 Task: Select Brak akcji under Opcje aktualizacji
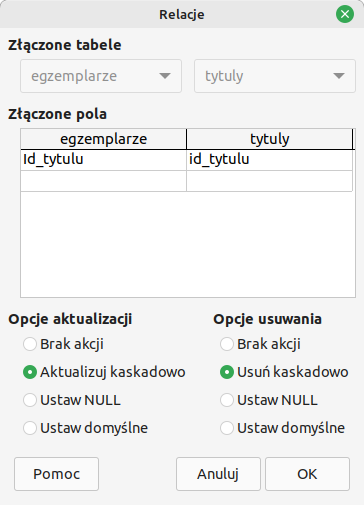[x=63, y=344]
